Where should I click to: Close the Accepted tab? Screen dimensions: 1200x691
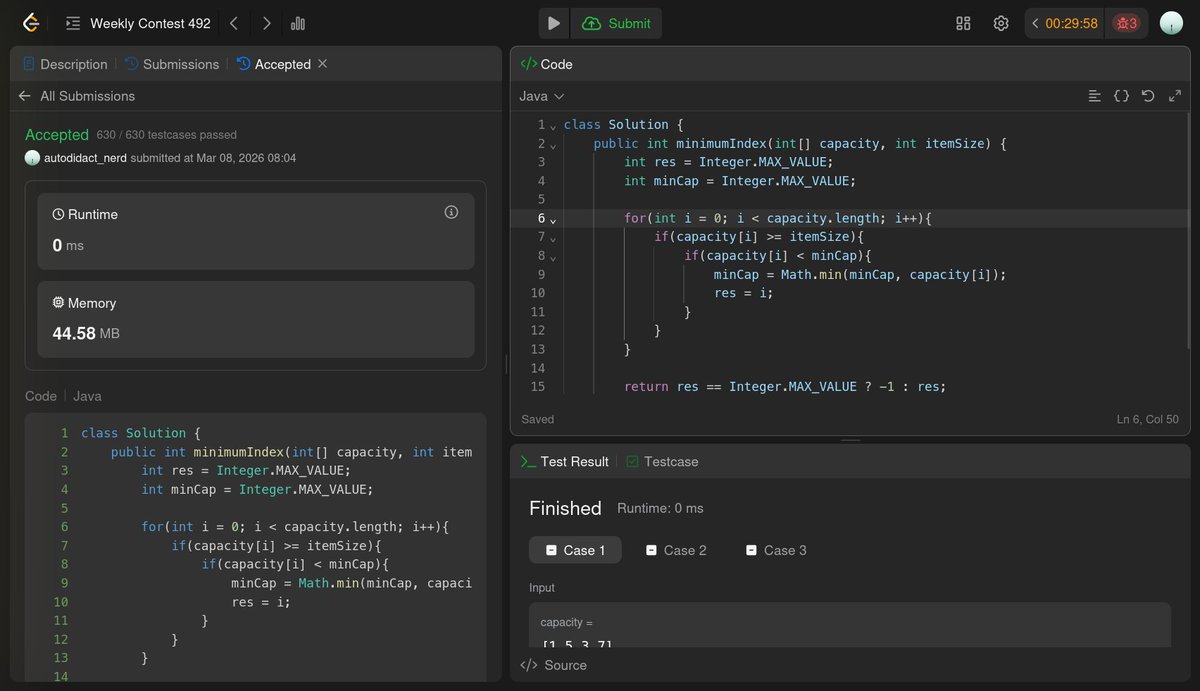click(x=322, y=64)
